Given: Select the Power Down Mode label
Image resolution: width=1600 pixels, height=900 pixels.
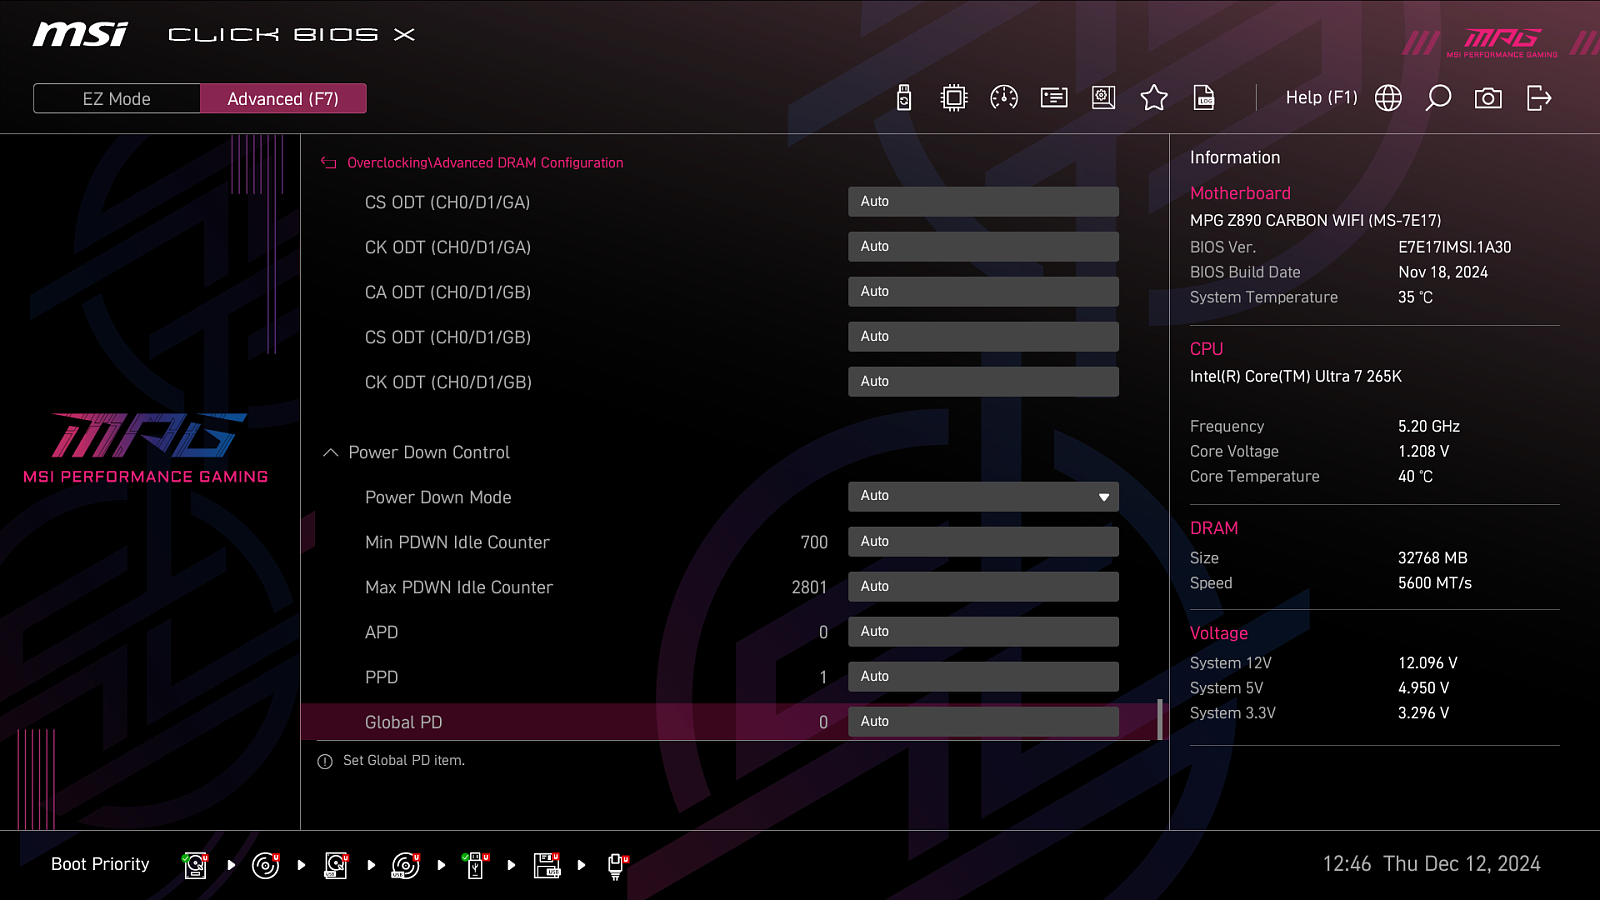Looking at the screenshot, I should pos(438,497).
